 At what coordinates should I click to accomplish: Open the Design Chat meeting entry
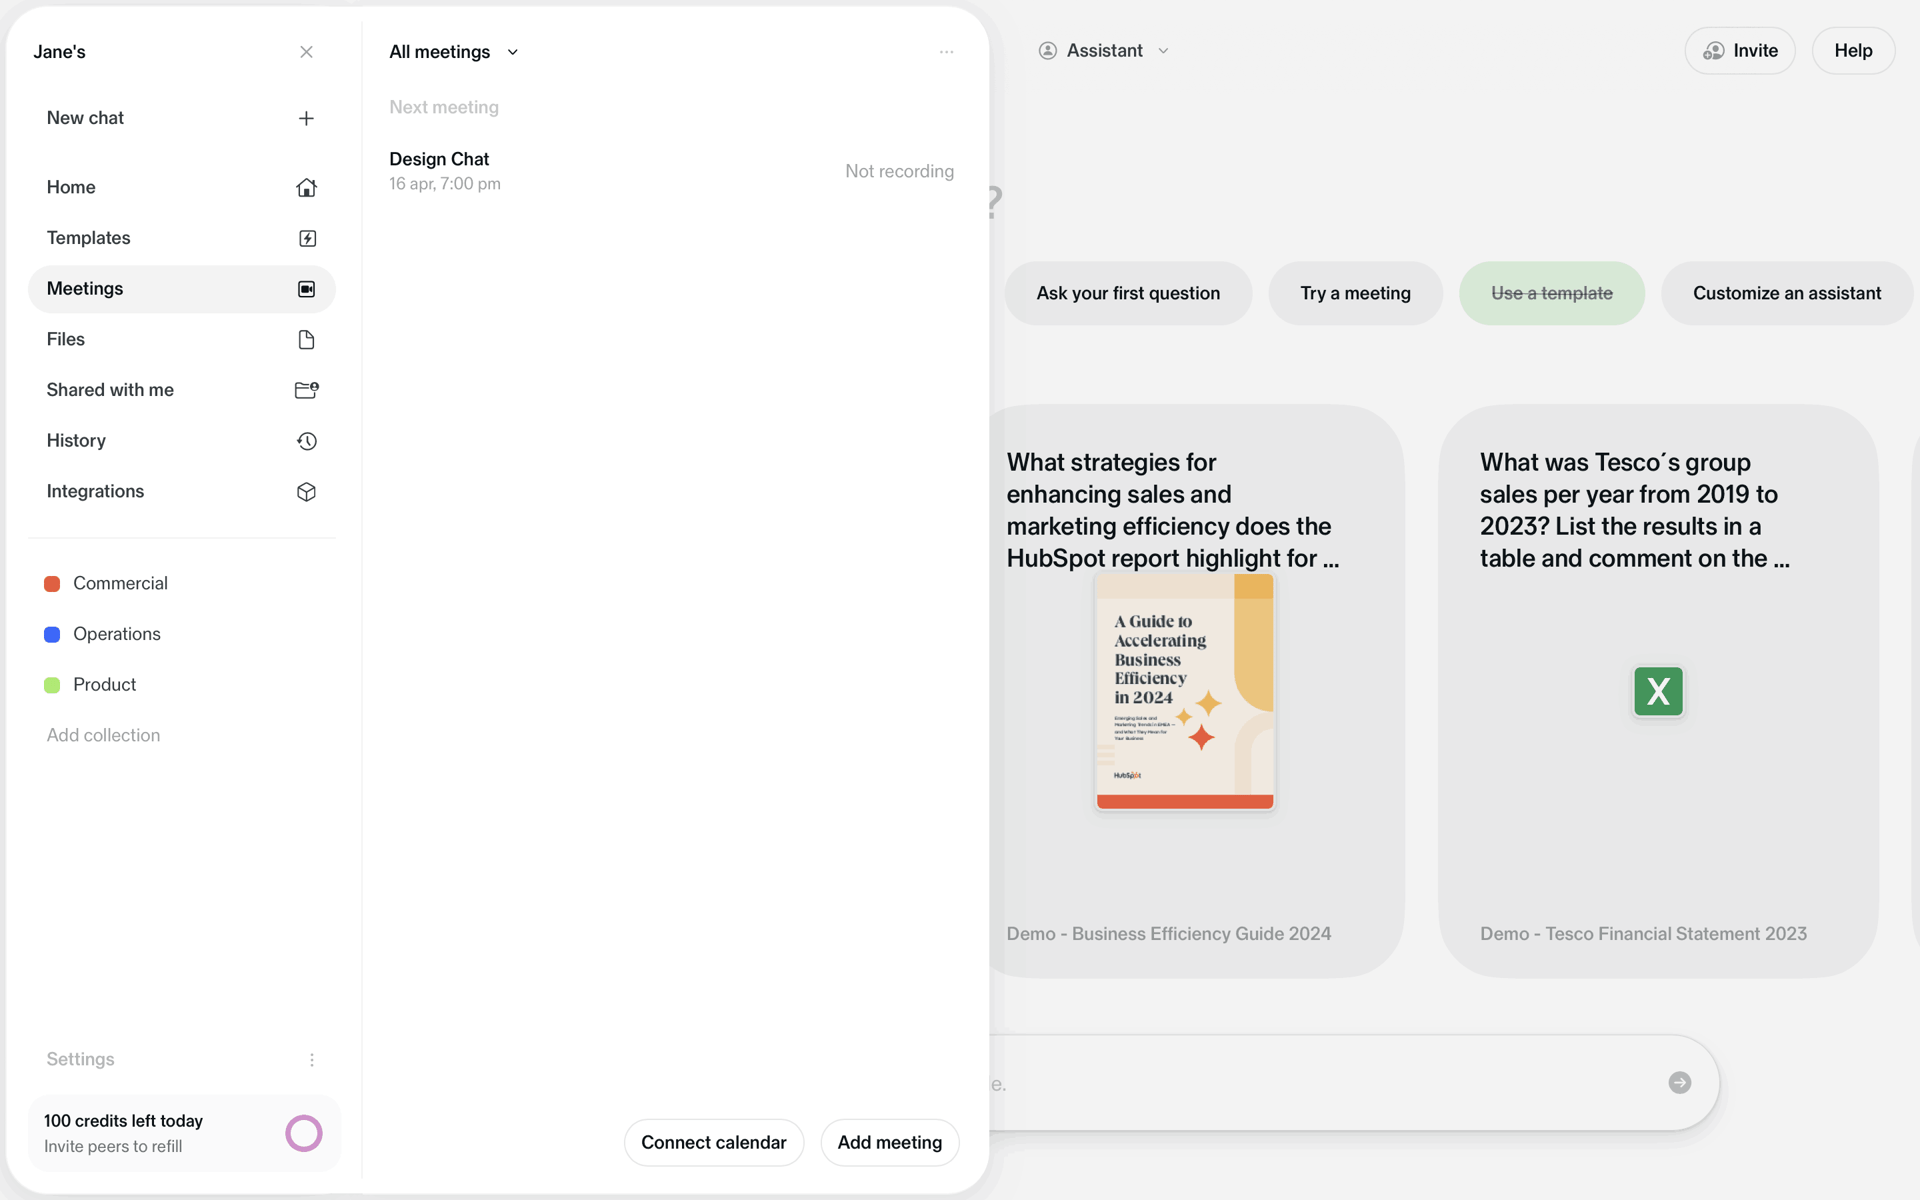click(671, 171)
